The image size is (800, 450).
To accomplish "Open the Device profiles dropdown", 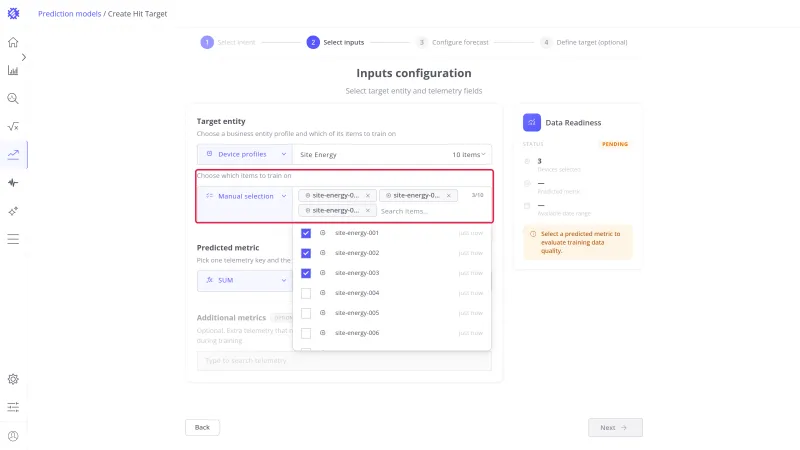I will 245,154.
